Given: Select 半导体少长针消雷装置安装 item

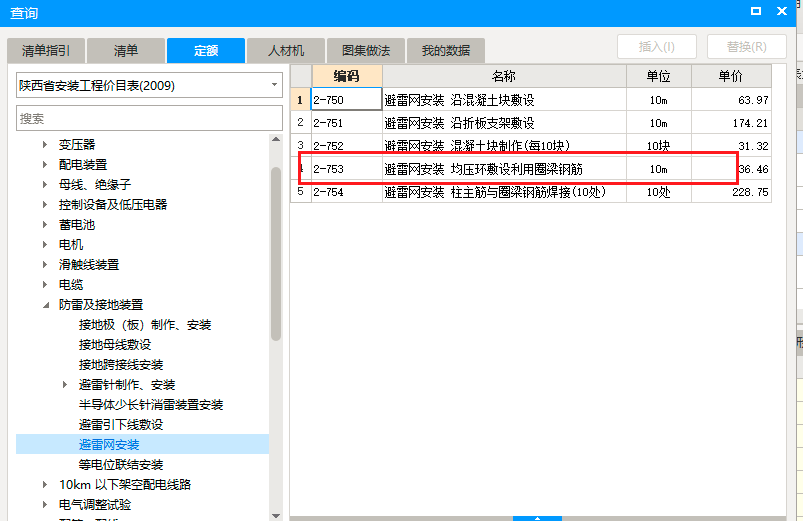Looking at the screenshot, I should click(151, 405).
